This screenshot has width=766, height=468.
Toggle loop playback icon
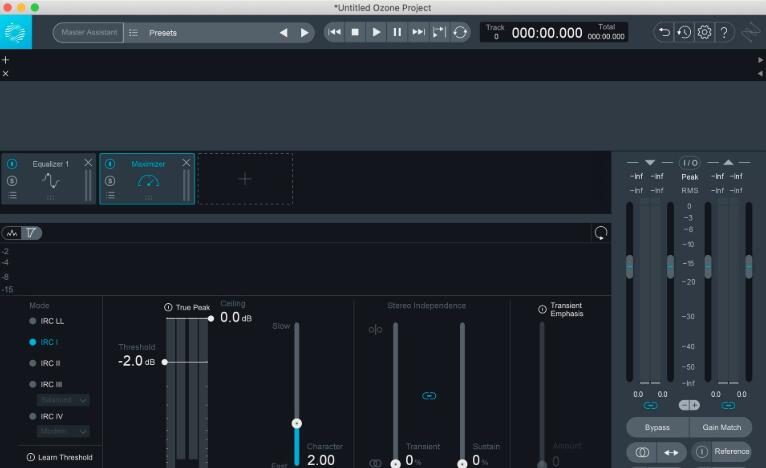460,32
